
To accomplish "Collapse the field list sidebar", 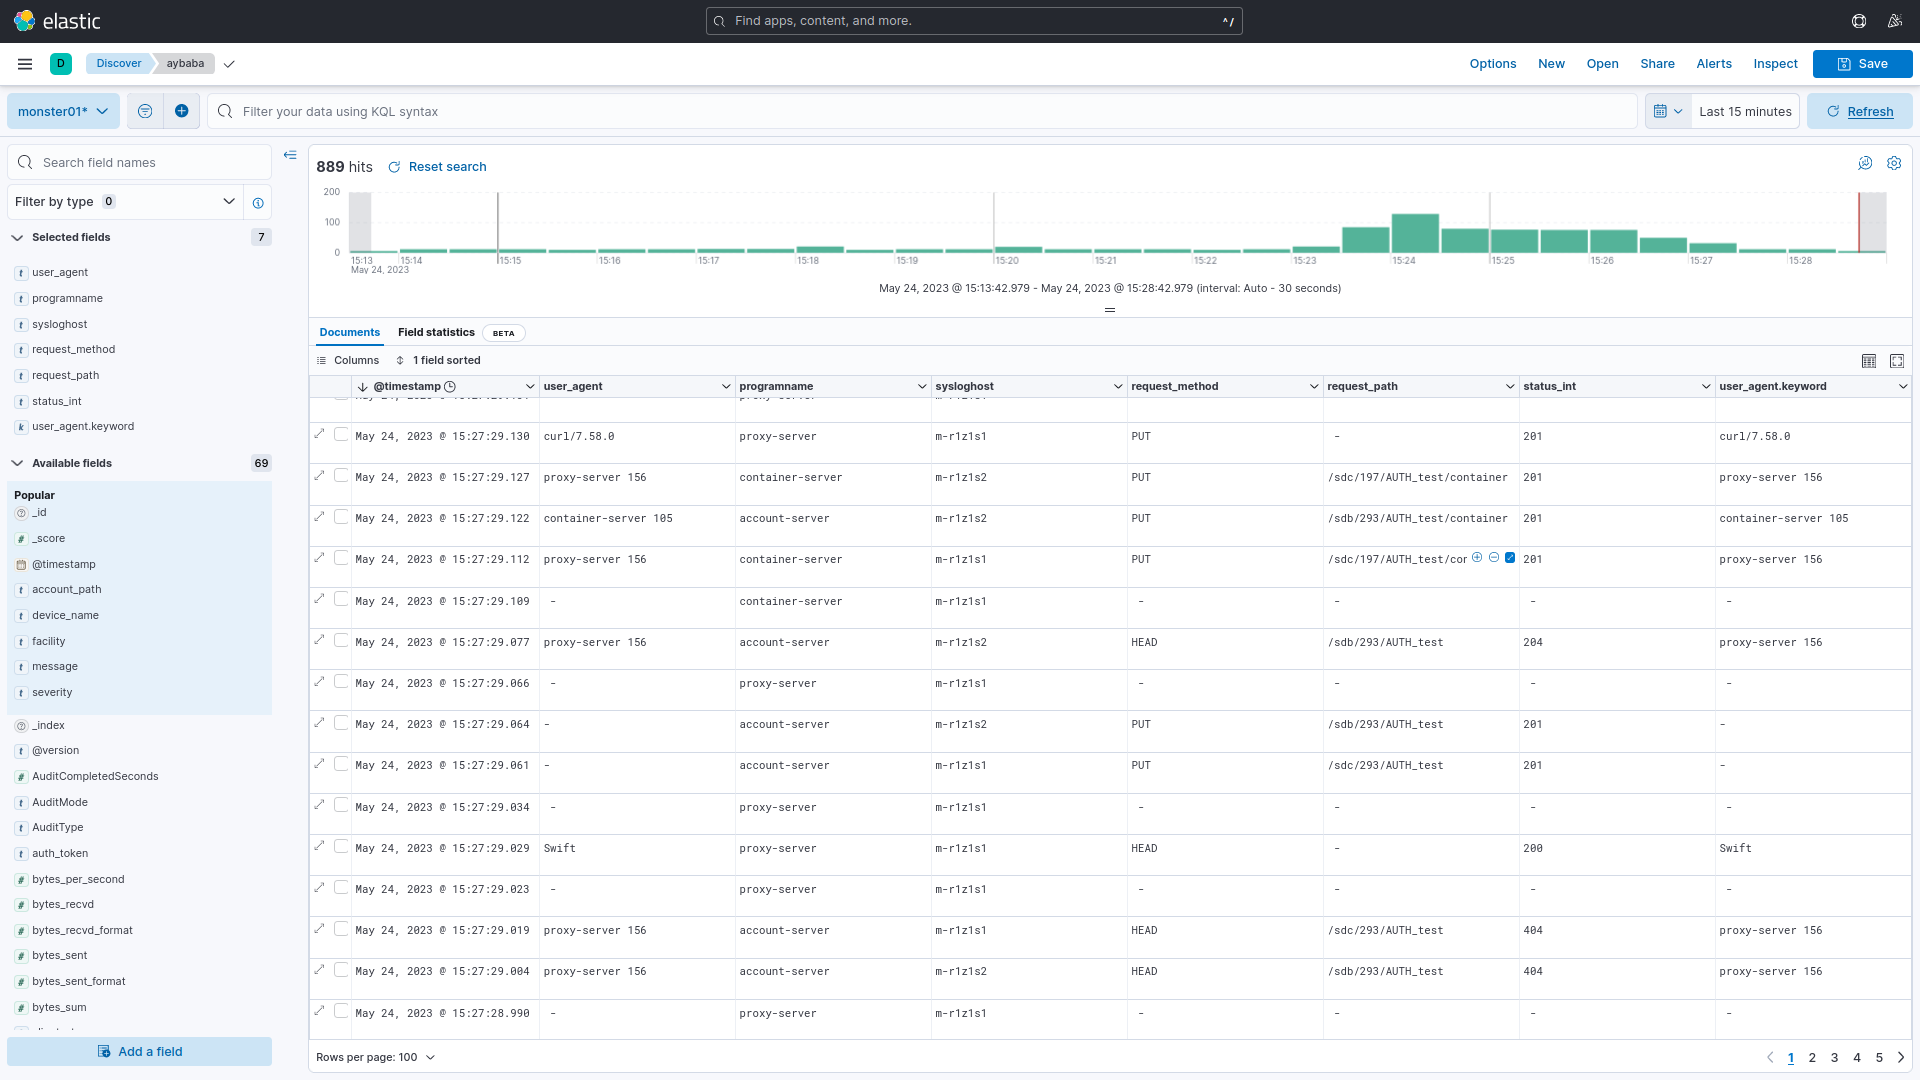I will coord(290,155).
